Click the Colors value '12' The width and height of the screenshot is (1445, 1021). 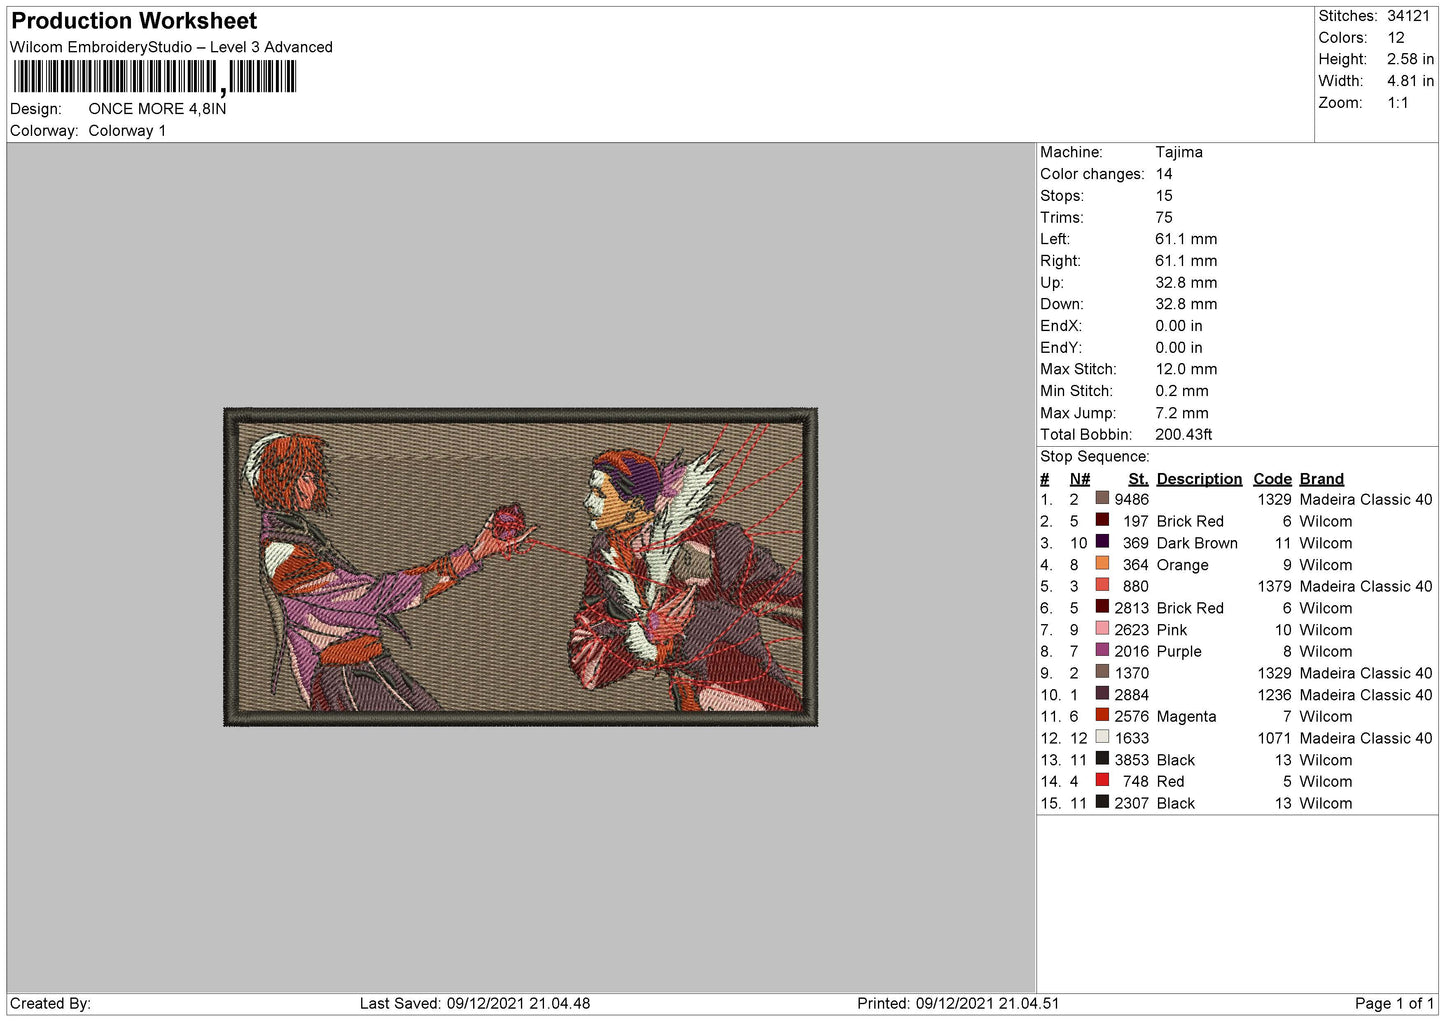(1396, 38)
